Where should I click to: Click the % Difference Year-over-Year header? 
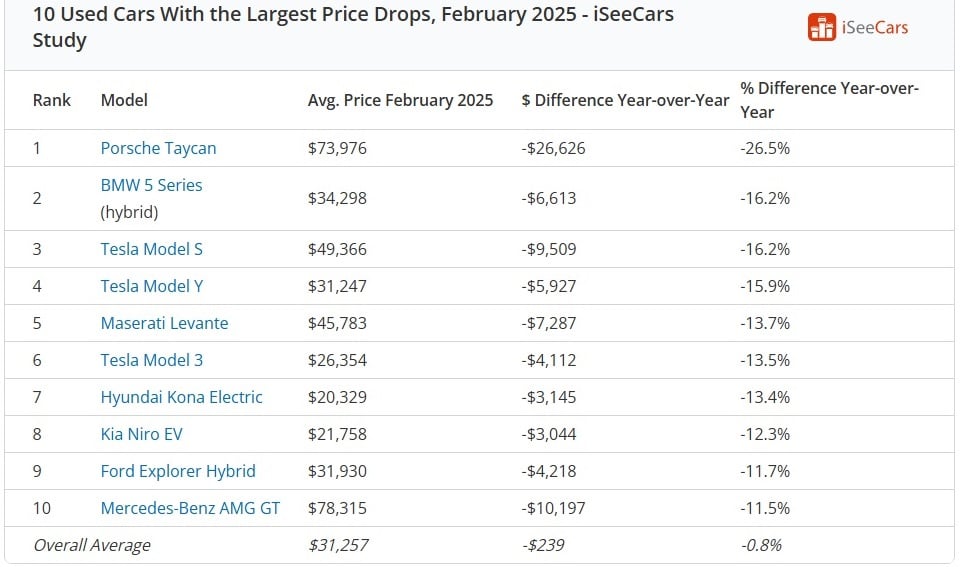coord(828,100)
